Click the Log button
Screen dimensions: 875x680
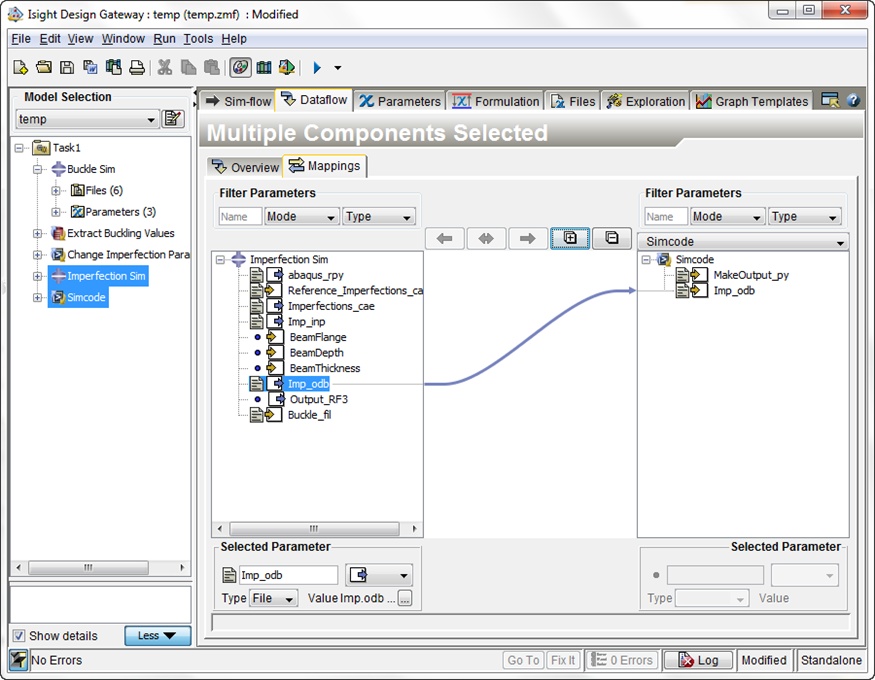tap(698, 660)
